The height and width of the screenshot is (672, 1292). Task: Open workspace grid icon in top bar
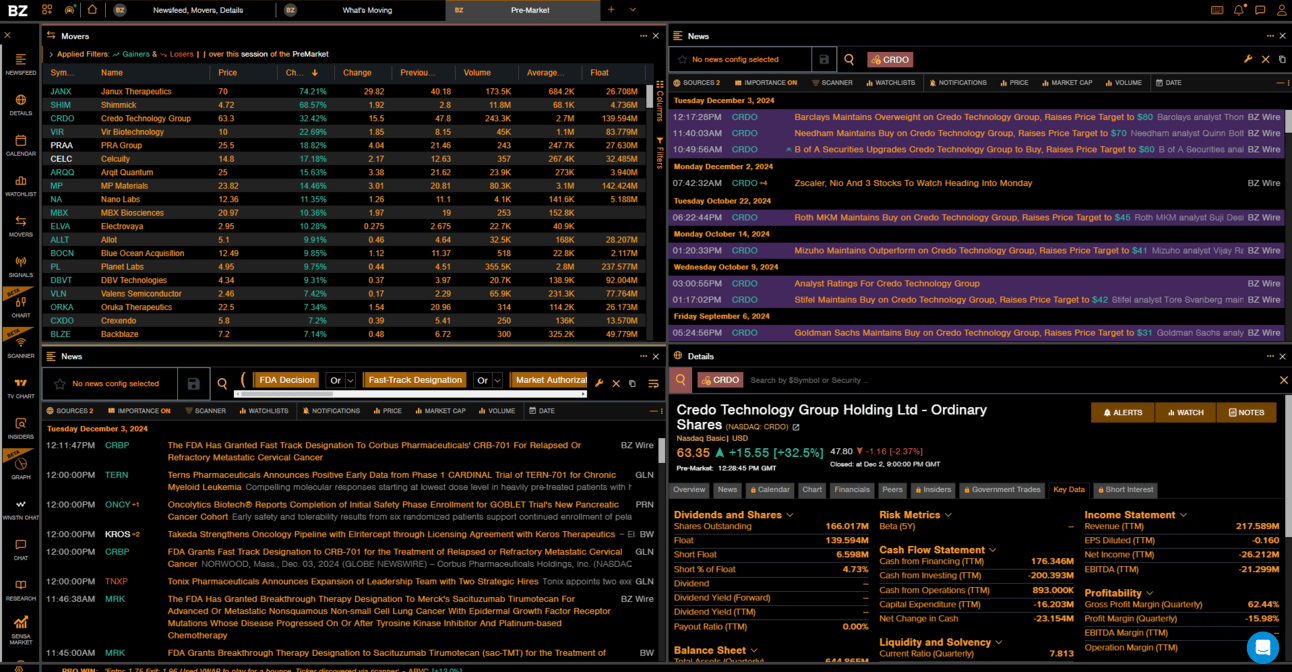point(47,10)
